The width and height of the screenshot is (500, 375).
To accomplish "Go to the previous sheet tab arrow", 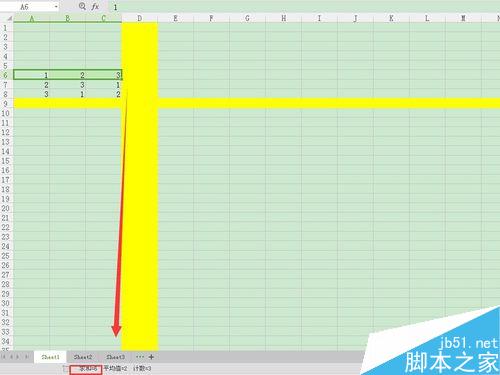I will (x=11, y=357).
